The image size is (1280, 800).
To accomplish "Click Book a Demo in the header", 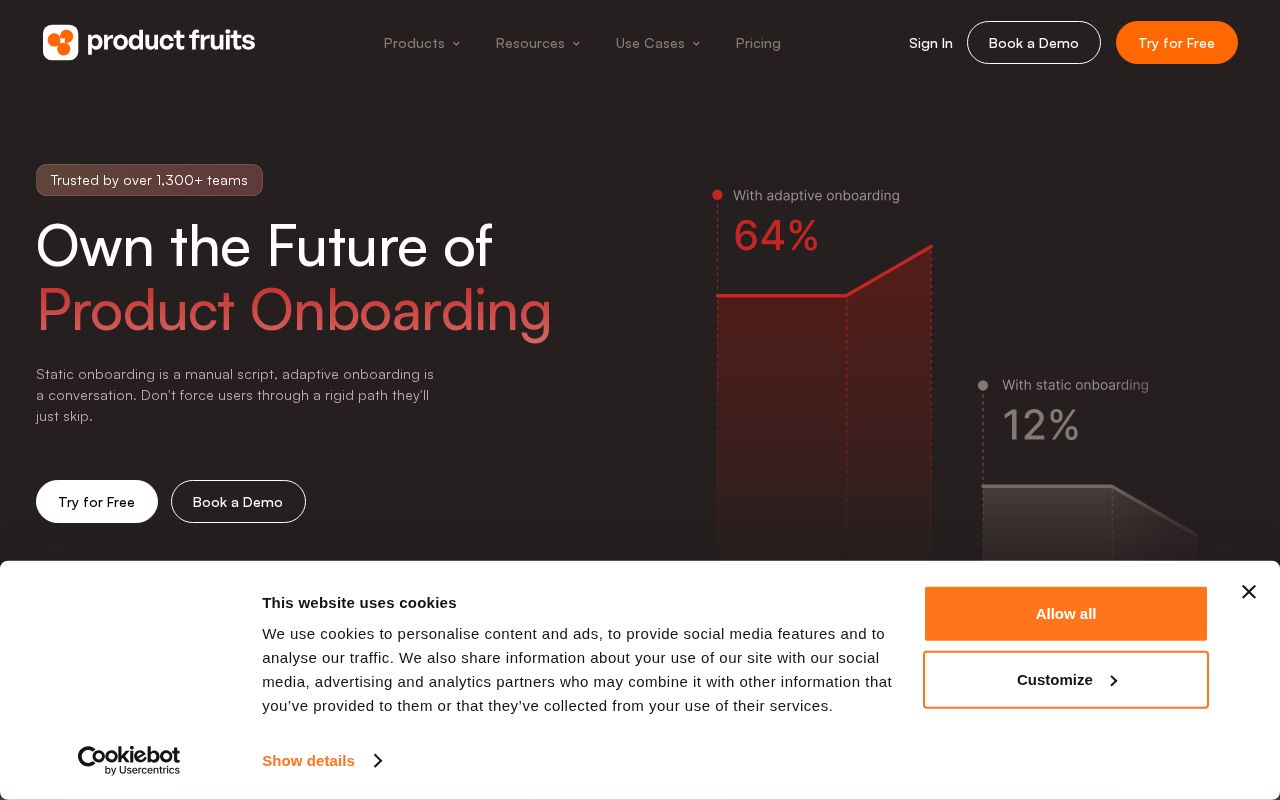I will pyautogui.click(x=1034, y=43).
